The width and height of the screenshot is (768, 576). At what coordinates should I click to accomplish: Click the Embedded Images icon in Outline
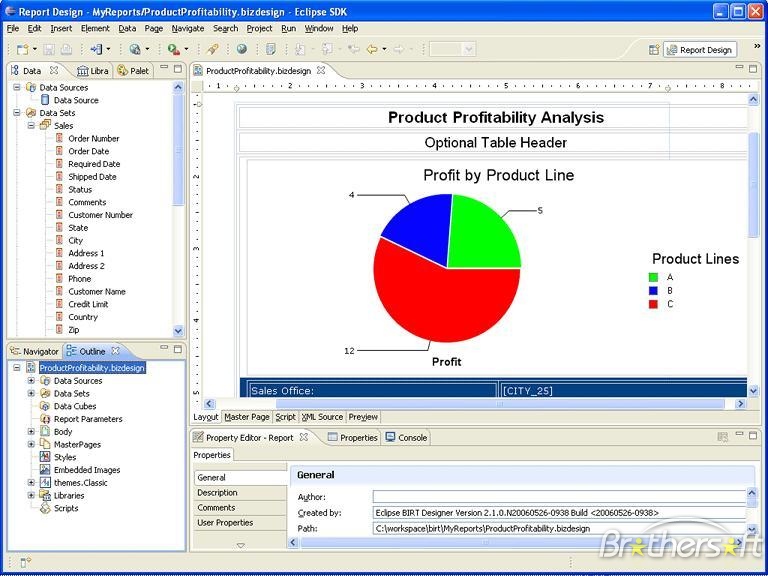coord(45,470)
